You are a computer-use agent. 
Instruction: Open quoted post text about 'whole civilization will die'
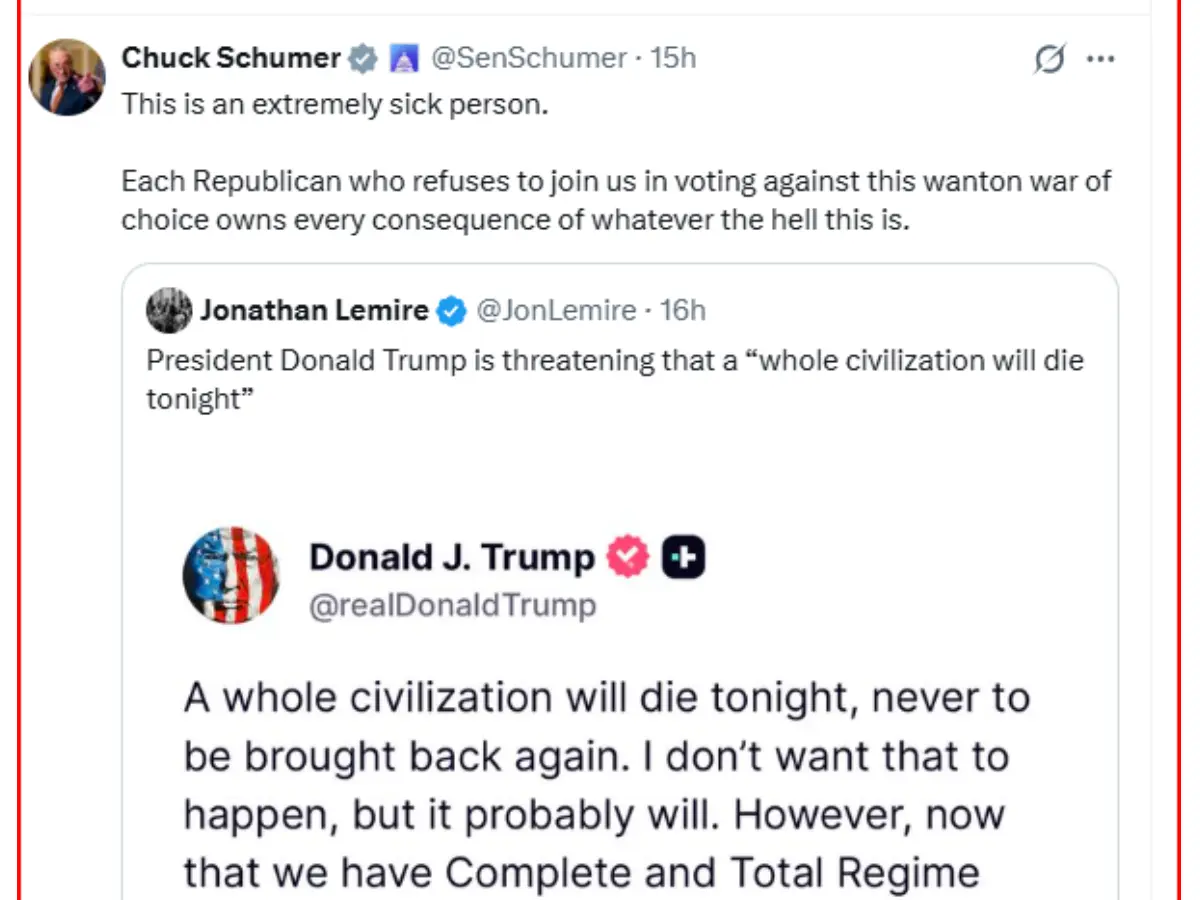pyautogui.click(x=615, y=378)
